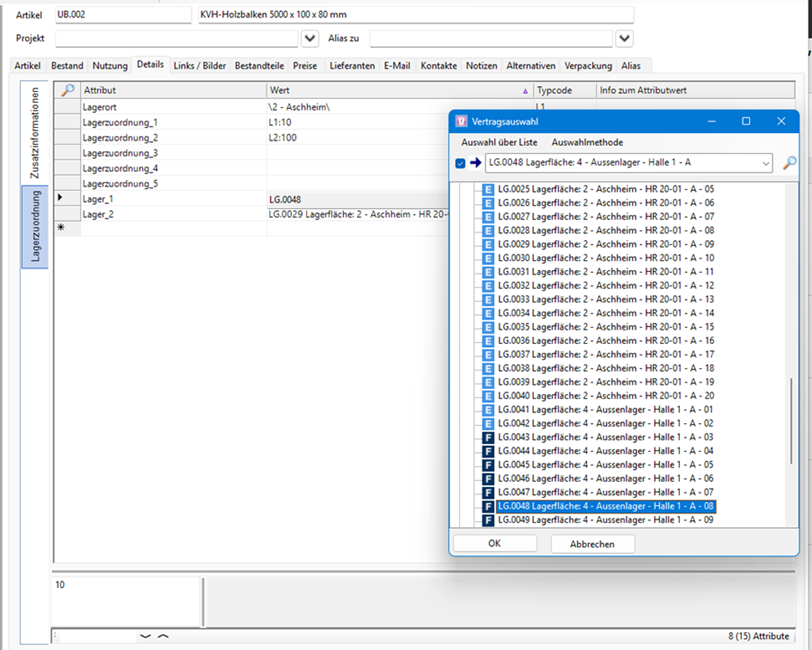Click the Vertragsauswahl dialog title icon
The height and width of the screenshot is (650, 812).
click(461, 121)
